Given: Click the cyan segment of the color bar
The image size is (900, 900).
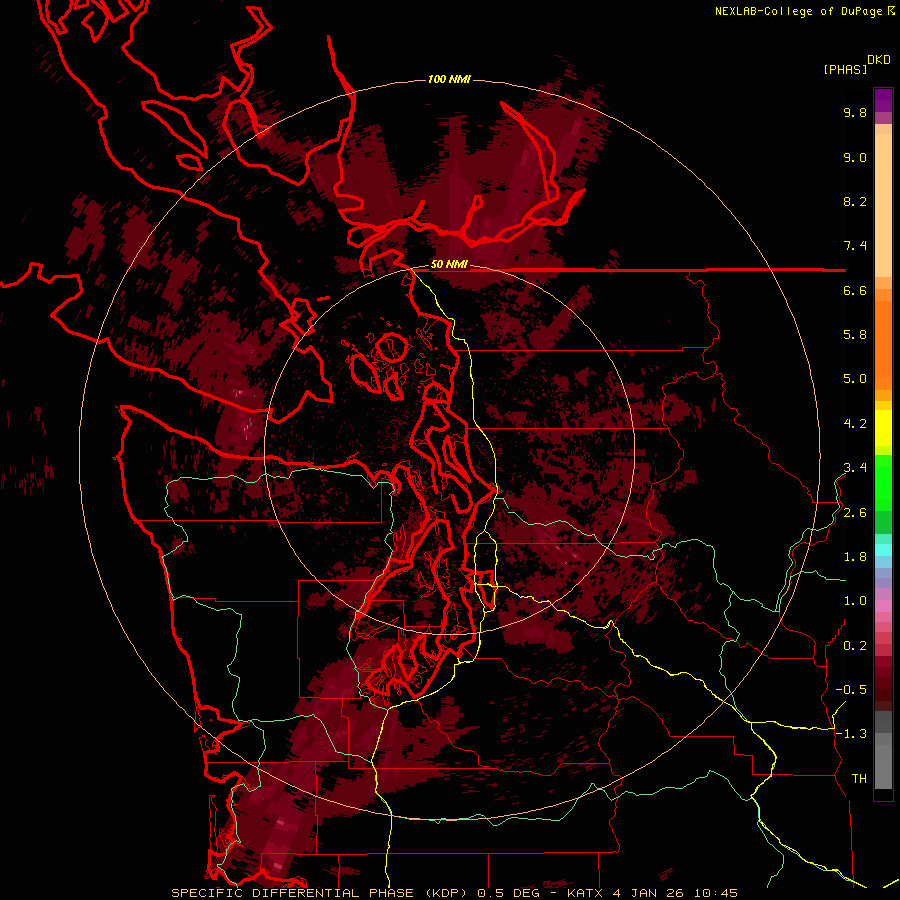Looking at the screenshot, I should 883,550.
